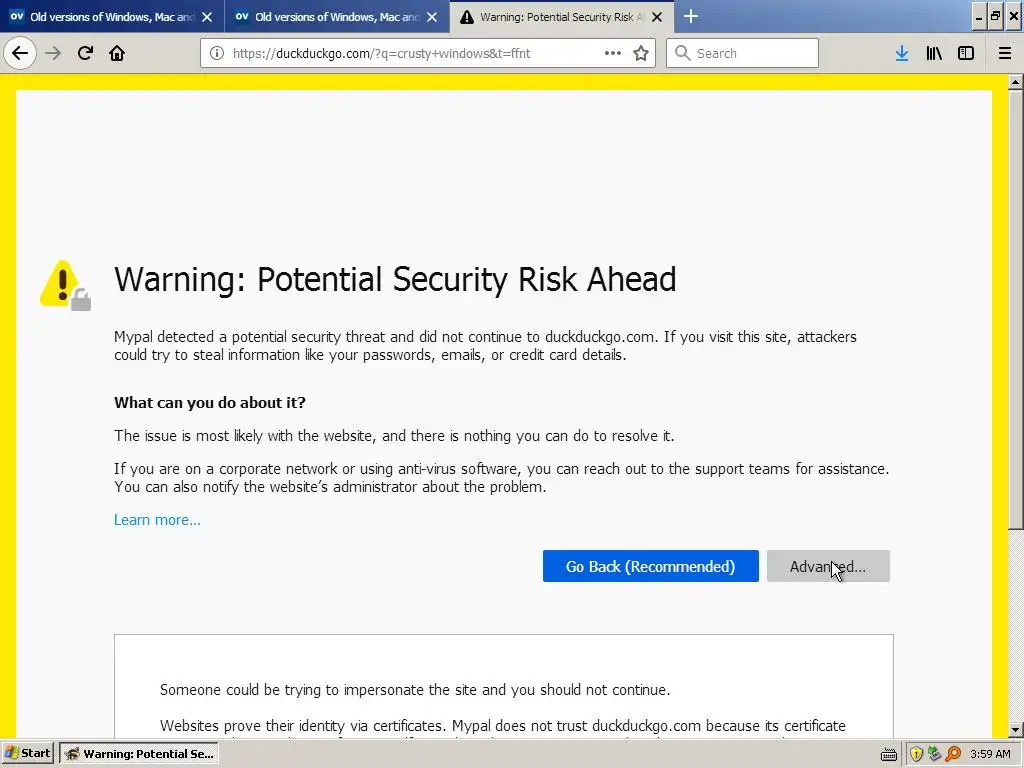Toggle the sidebar view icon

[966, 53]
